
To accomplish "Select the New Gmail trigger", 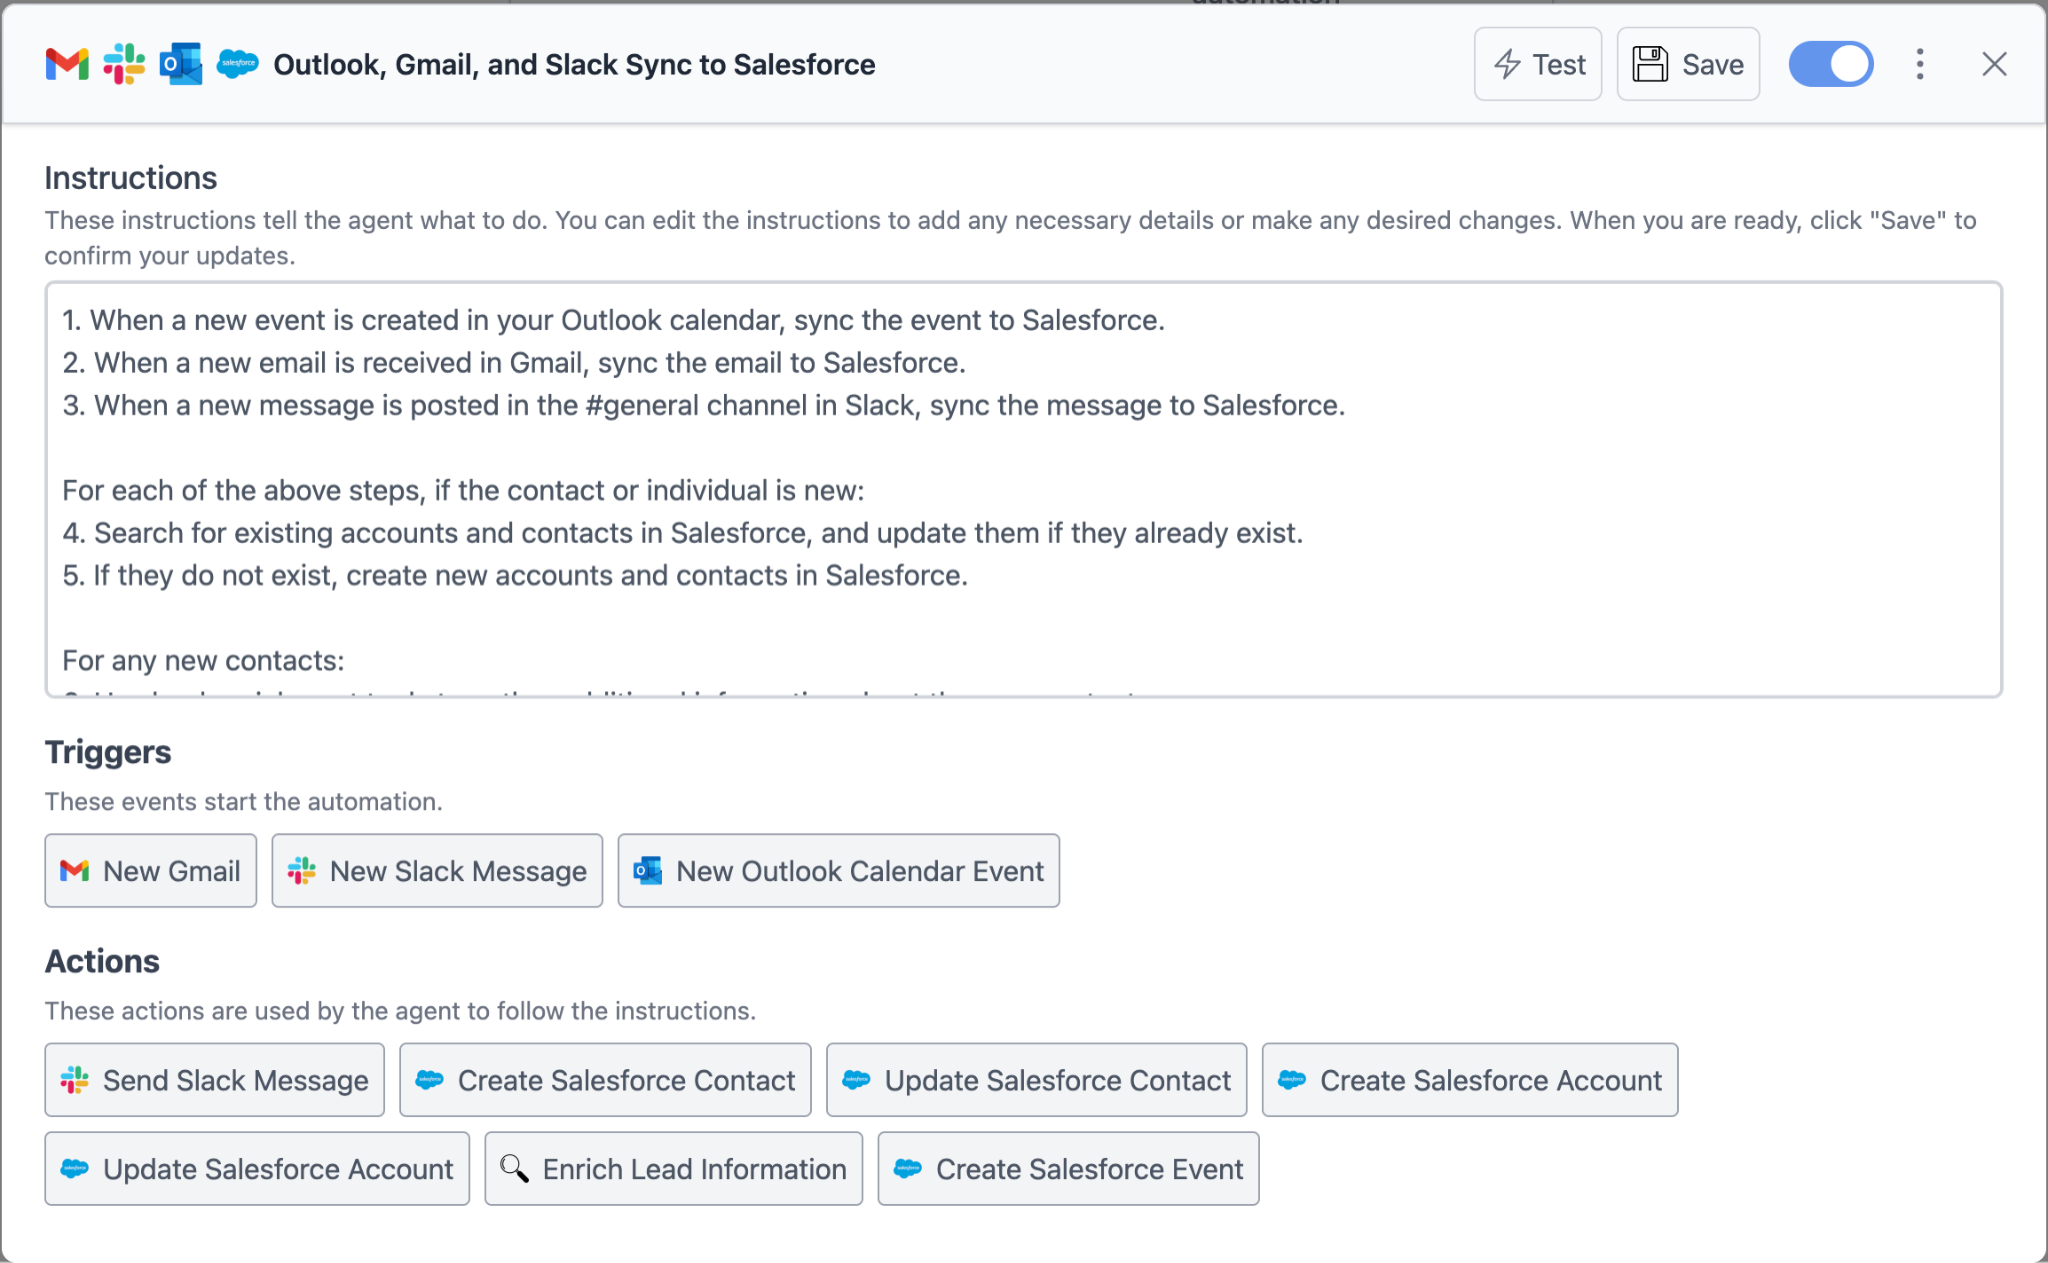I will click(151, 871).
